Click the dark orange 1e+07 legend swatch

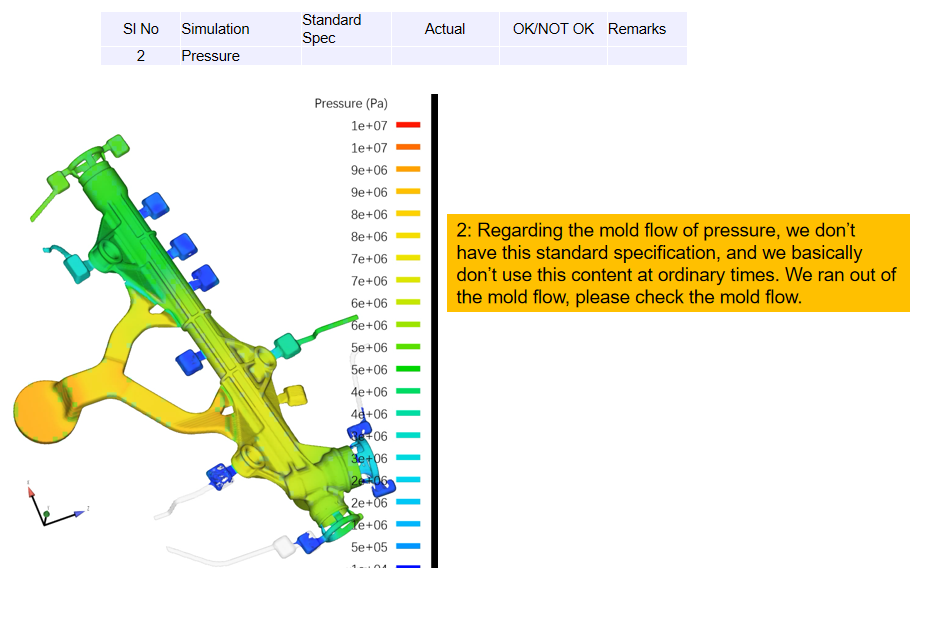tap(408, 147)
